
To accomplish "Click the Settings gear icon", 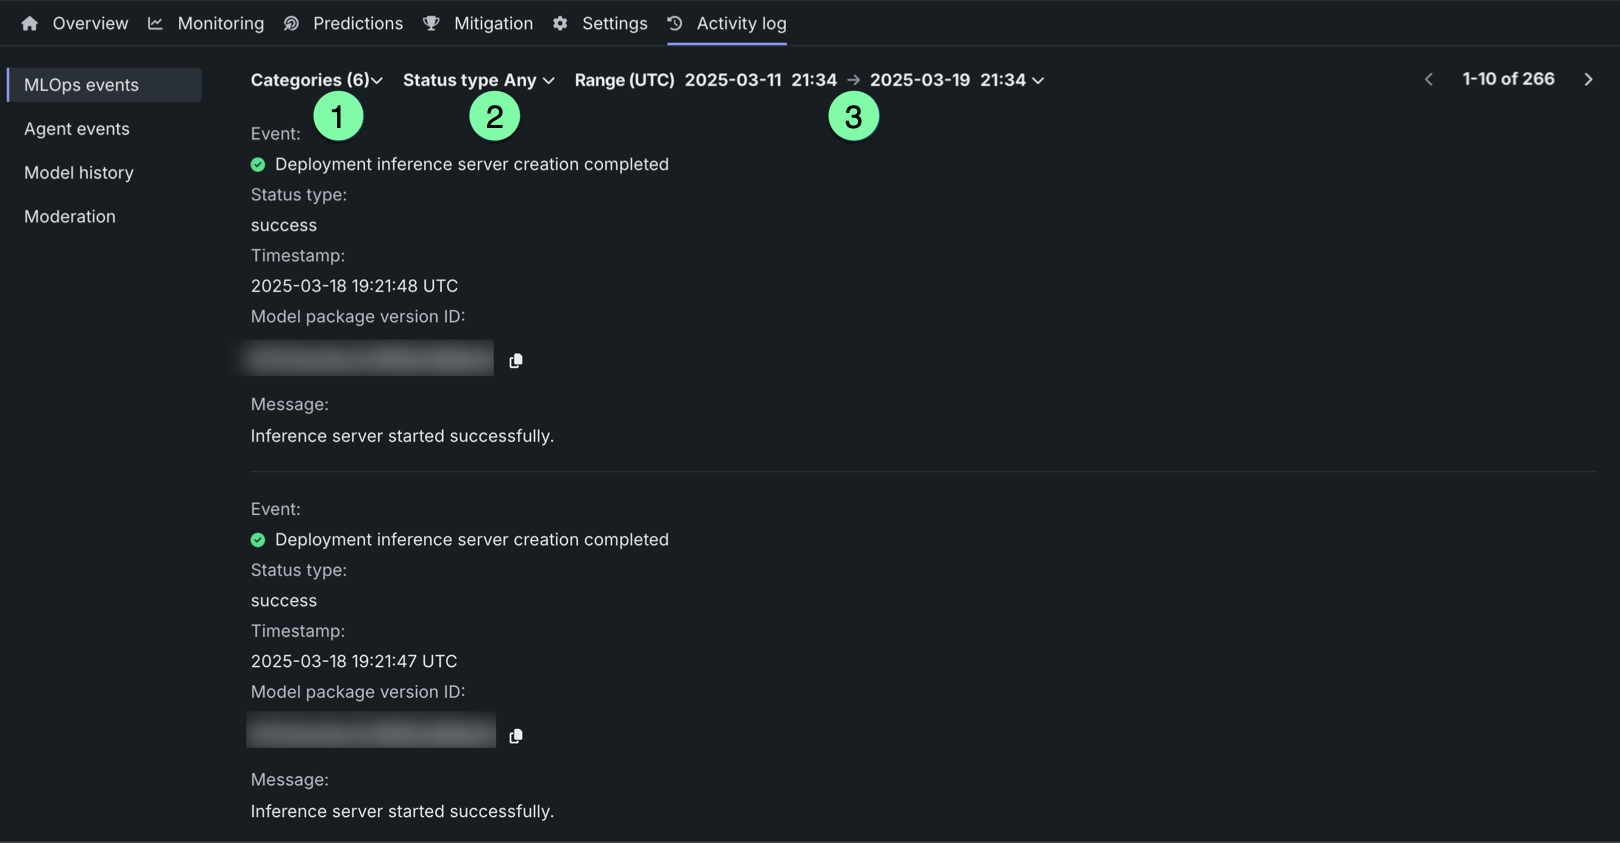I will 560,23.
